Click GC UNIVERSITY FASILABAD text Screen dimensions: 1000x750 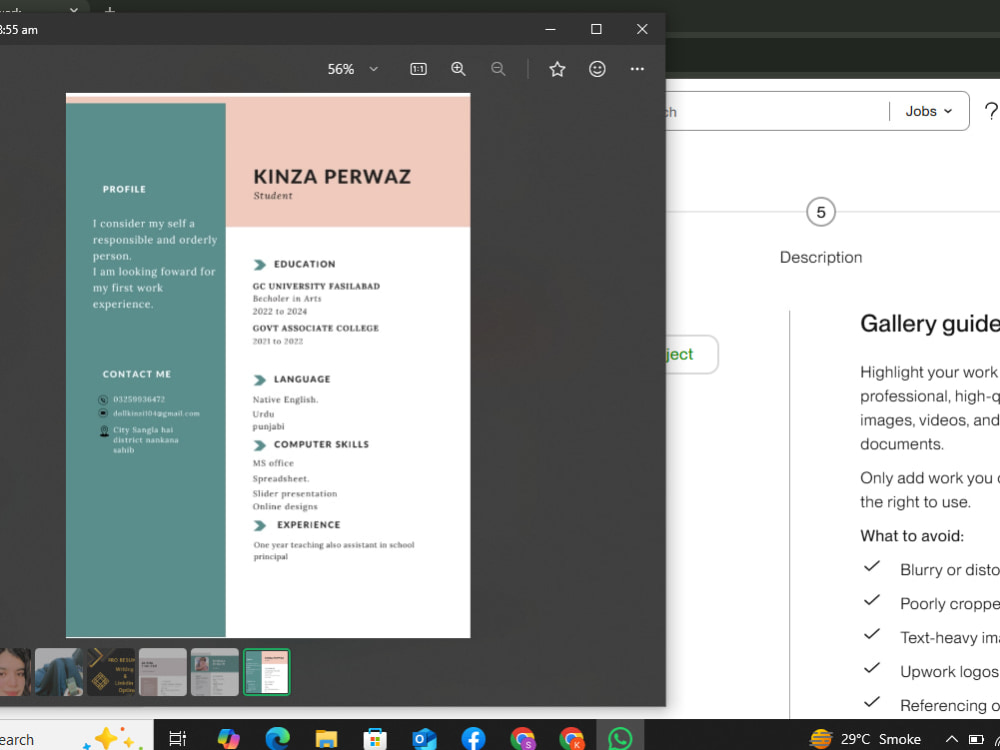pos(316,286)
